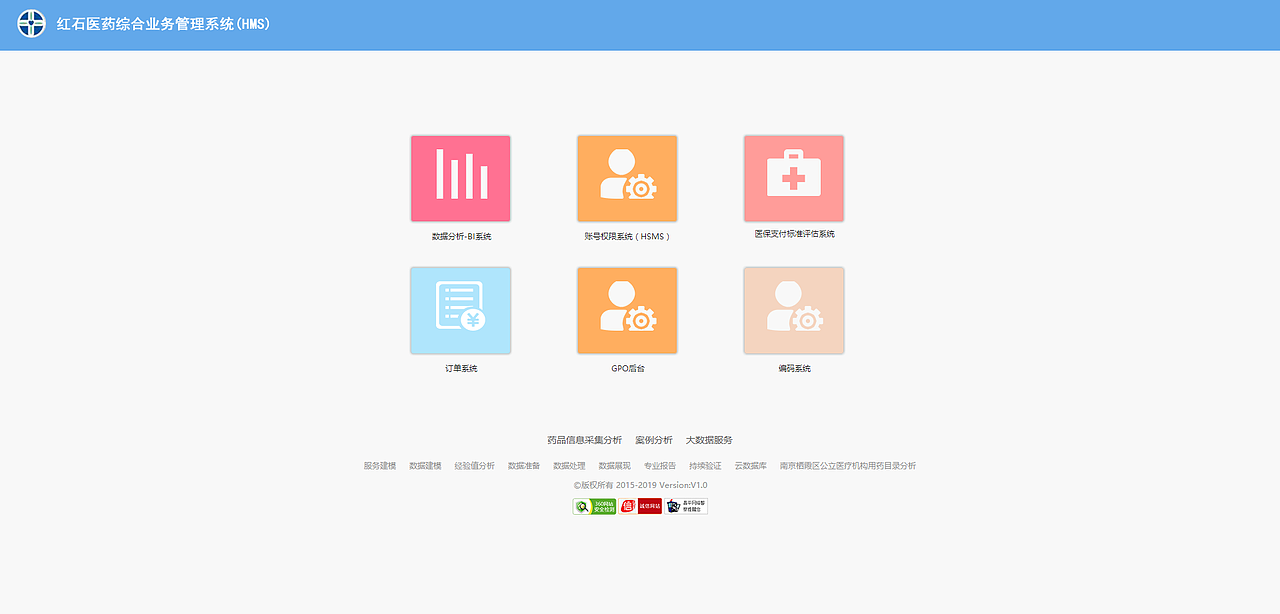1280x614 pixels.
Task: Open 大数据服务
Action: [710, 440]
